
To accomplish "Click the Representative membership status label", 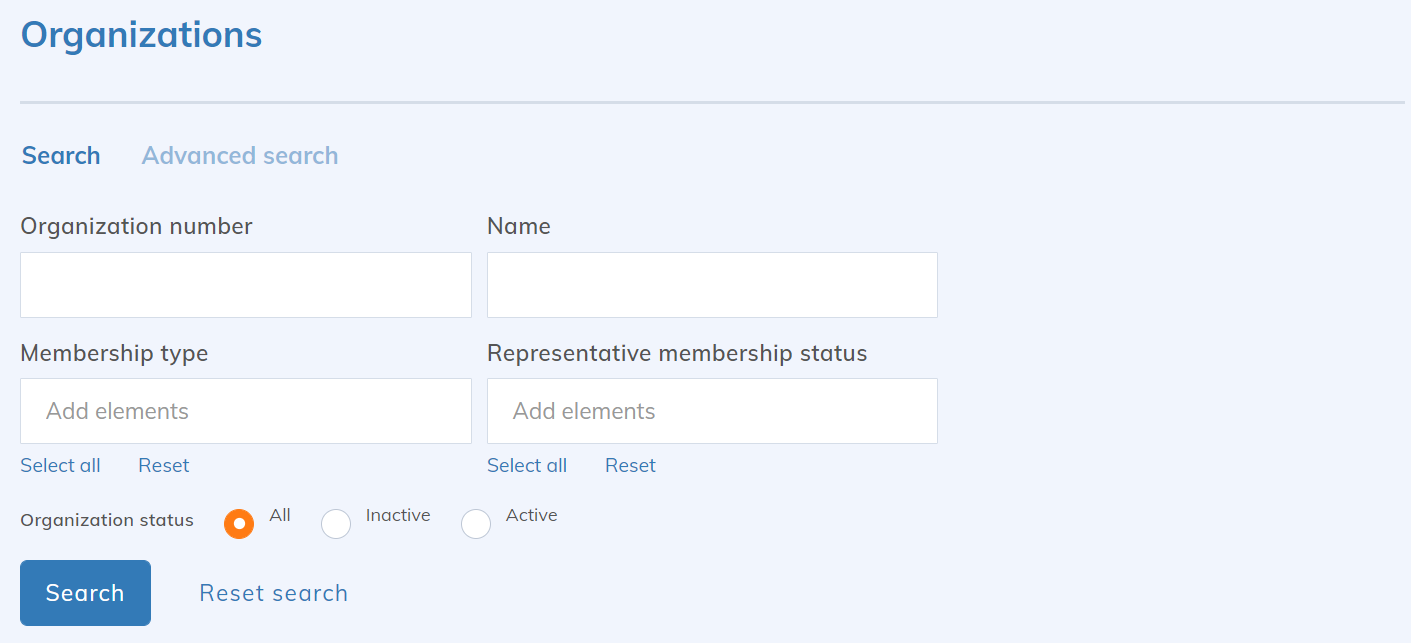I will 677,353.
